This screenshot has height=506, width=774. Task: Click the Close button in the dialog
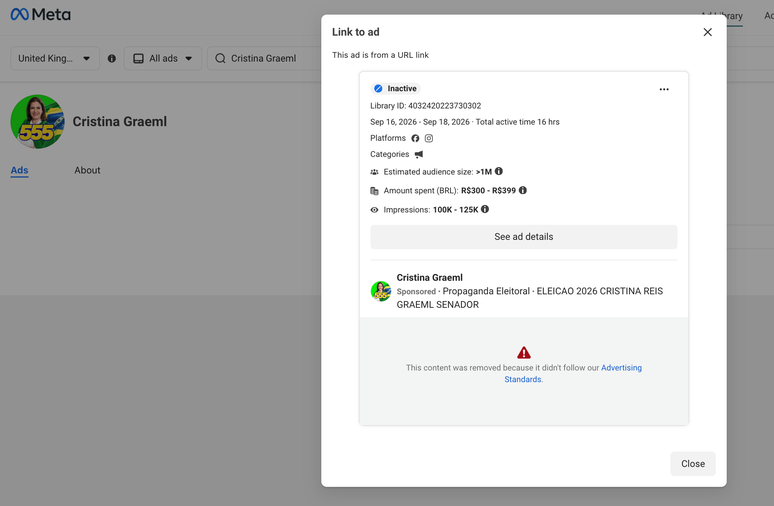pos(693,464)
